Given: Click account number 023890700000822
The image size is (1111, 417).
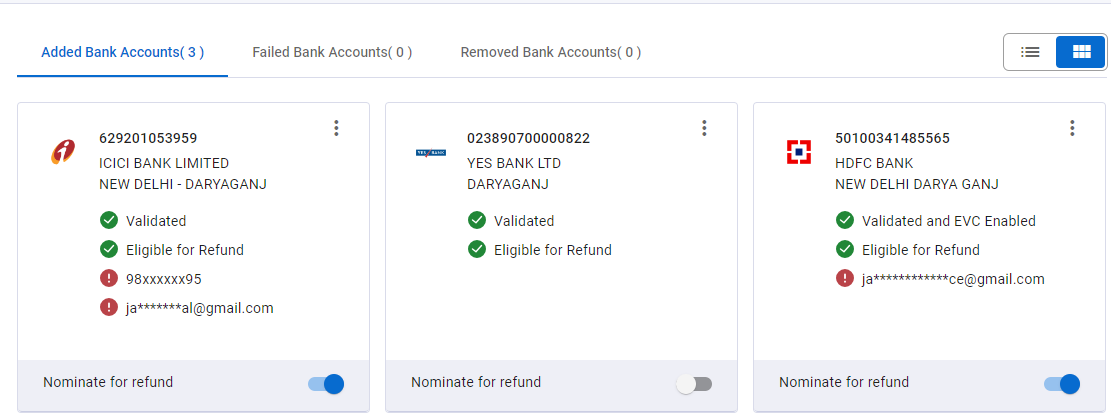Looking at the screenshot, I should coord(529,138).
